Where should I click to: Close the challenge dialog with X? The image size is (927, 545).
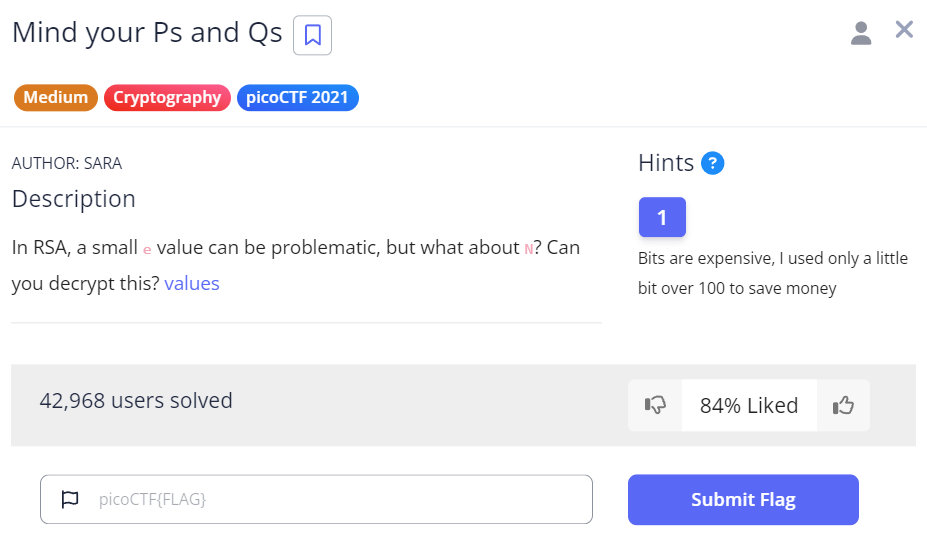point(904,30)
